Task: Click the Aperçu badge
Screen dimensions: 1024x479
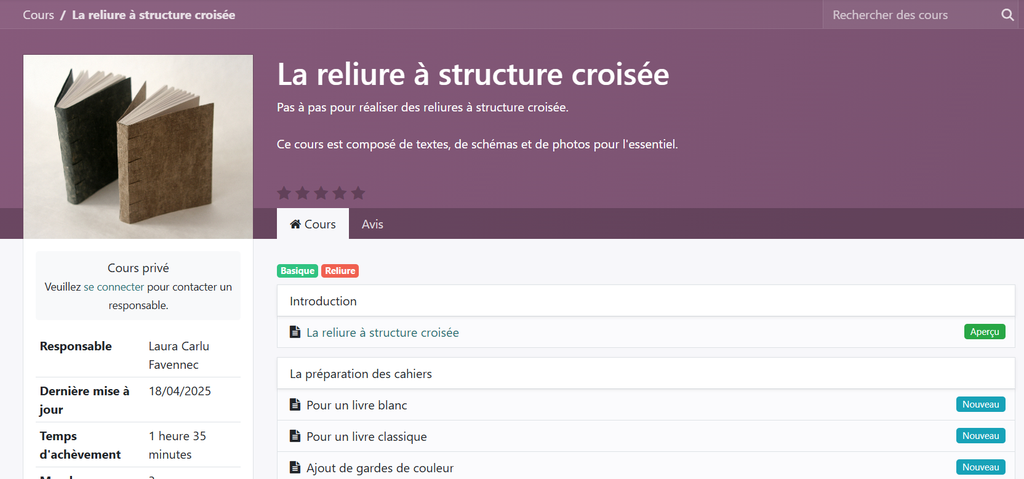Action: coord(984,332)
